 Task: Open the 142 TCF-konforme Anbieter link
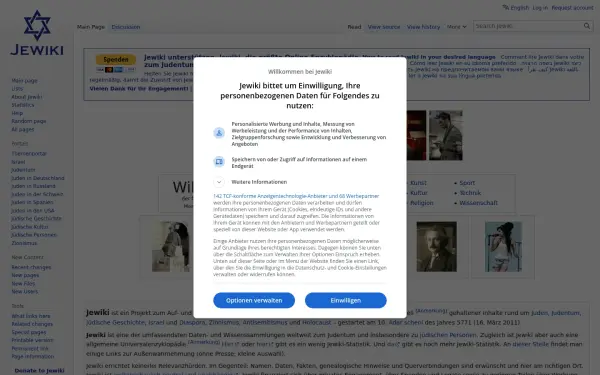click(x=296, y=196)
